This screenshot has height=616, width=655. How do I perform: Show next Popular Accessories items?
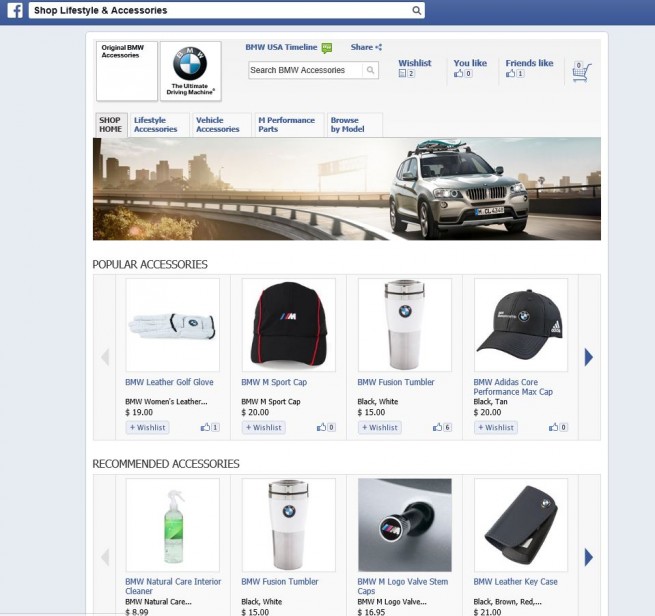click(x=589, y=357)
